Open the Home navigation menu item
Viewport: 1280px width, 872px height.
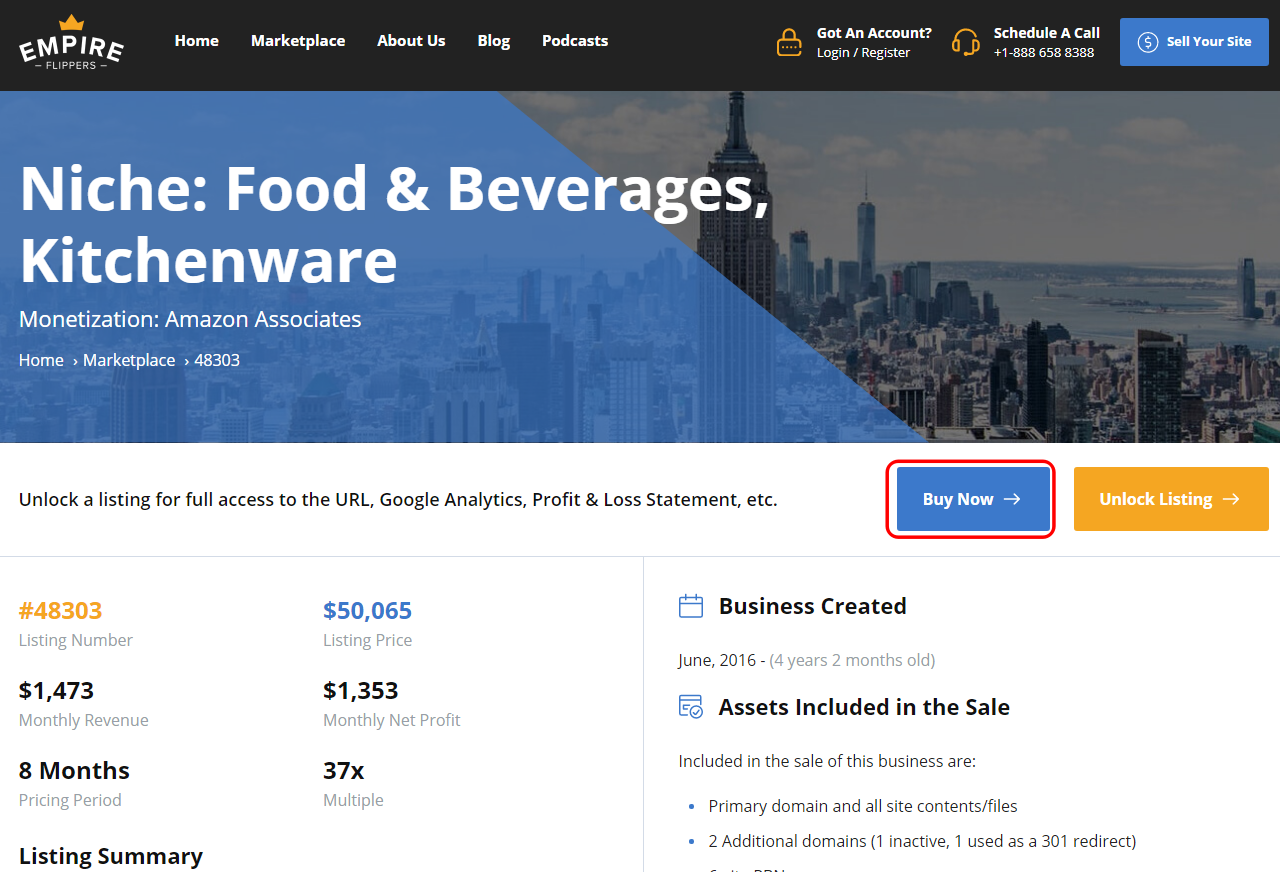[x=196, y=41]
